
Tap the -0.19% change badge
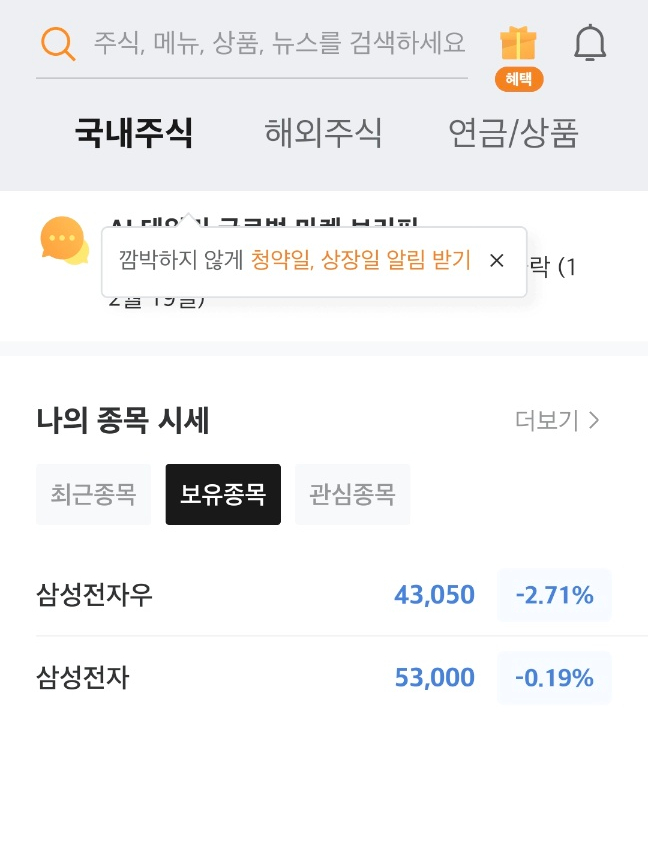pyautogui.click(x=554, y=678)
